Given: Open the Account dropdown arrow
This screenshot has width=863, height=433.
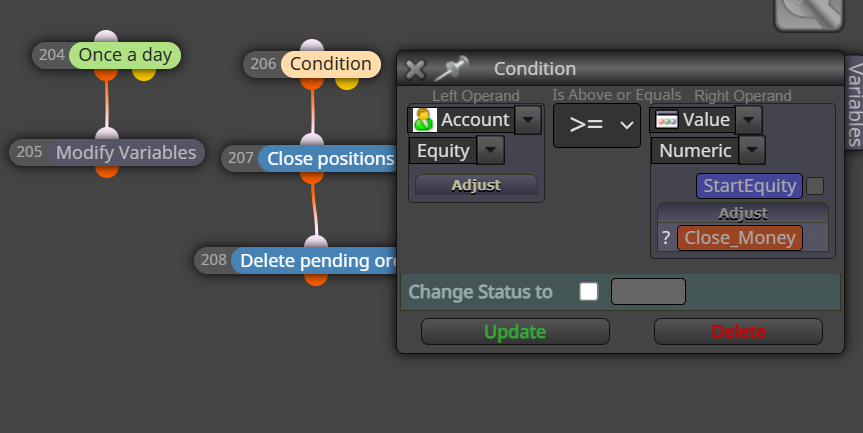Looking at the screenshot, I should [528, 119].
